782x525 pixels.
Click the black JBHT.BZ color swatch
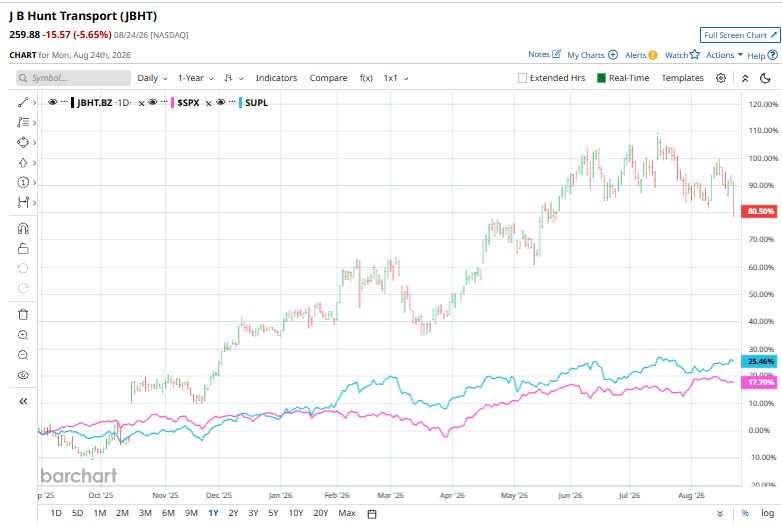pos(73,103)
